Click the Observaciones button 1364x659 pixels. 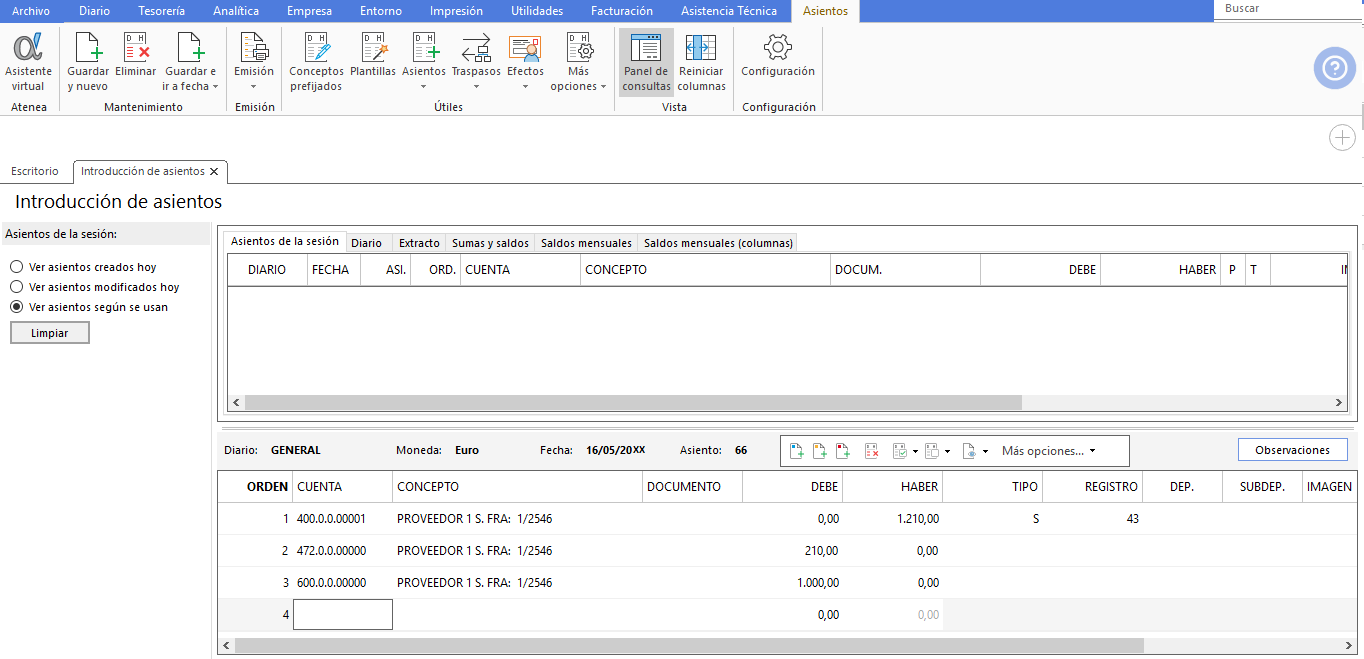click(1292, 450)
